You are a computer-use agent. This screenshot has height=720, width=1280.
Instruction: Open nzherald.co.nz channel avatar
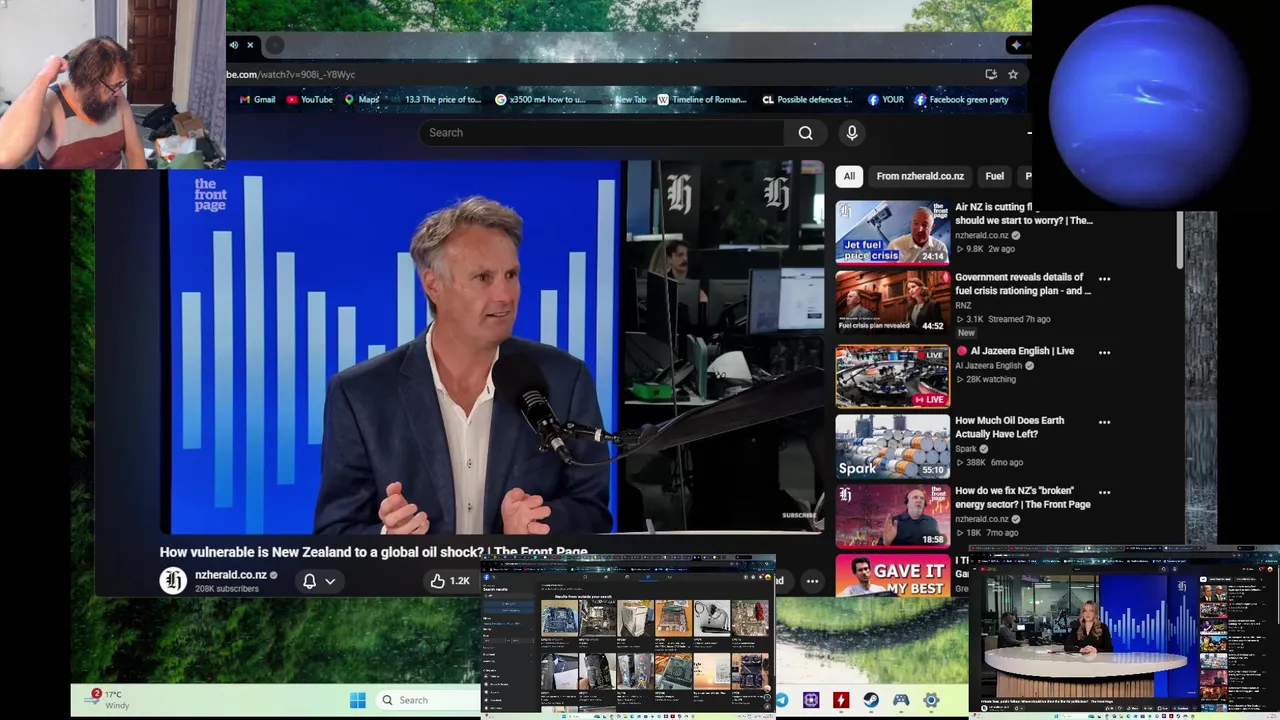[x=173, y=581]
